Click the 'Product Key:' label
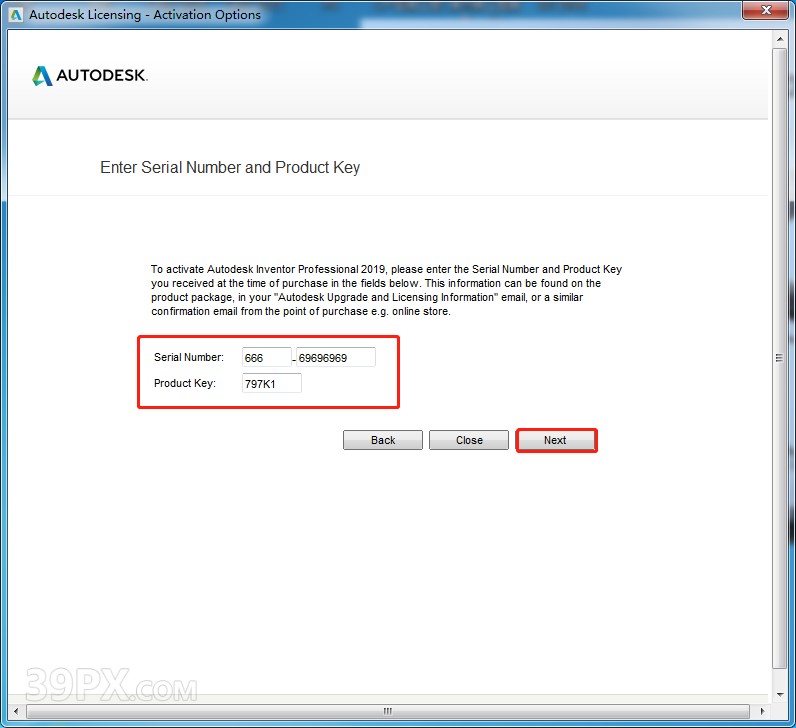Image resolution: width=796 pixels, height=728 pixels. (185, 383)
